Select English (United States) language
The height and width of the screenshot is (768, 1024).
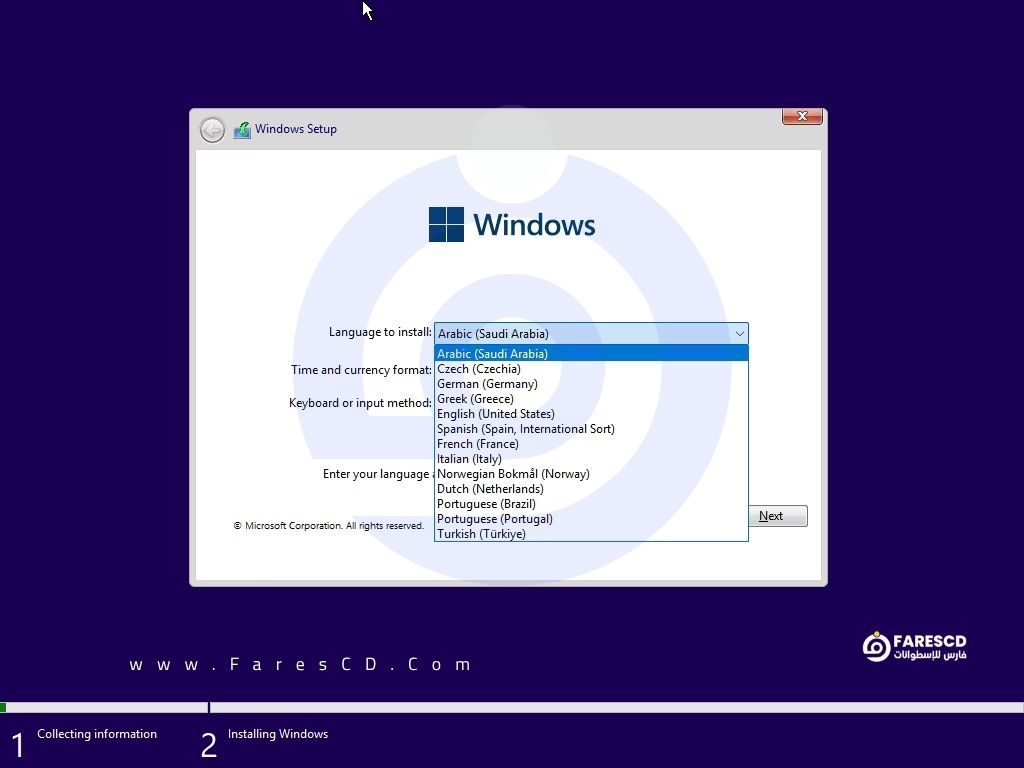pos(591,414)
